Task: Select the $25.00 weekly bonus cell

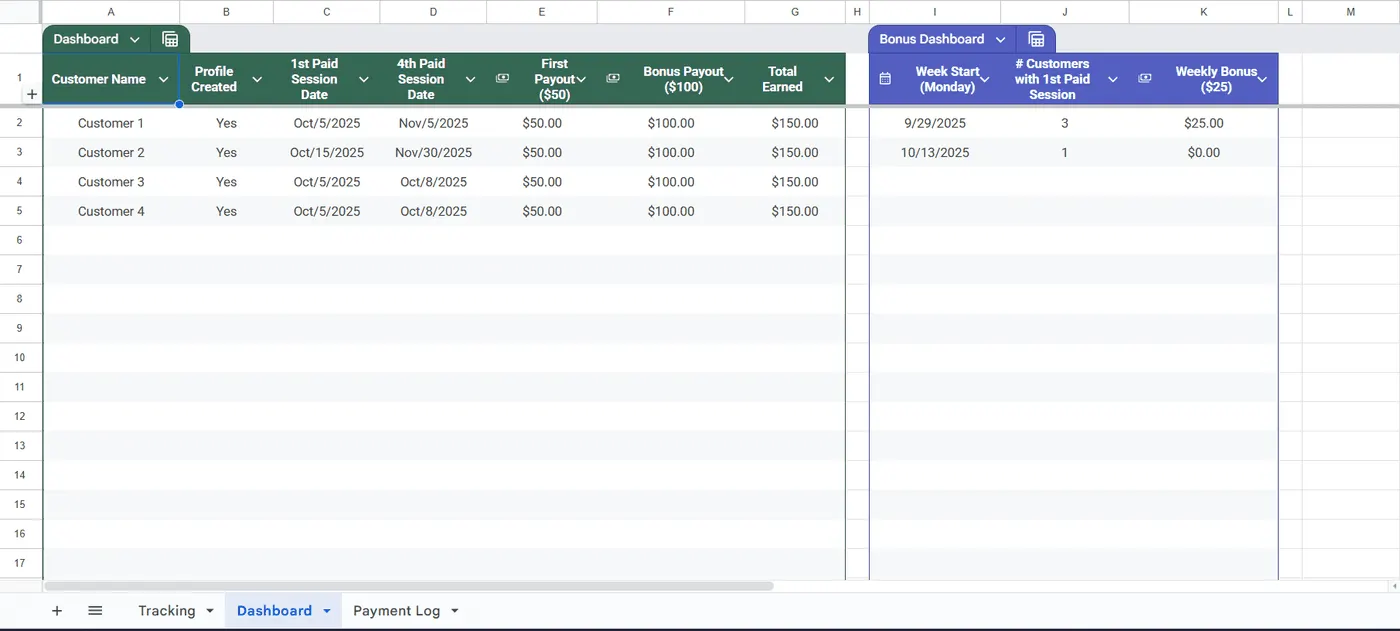Action: pyautogui.click(x=1203, y=123)
